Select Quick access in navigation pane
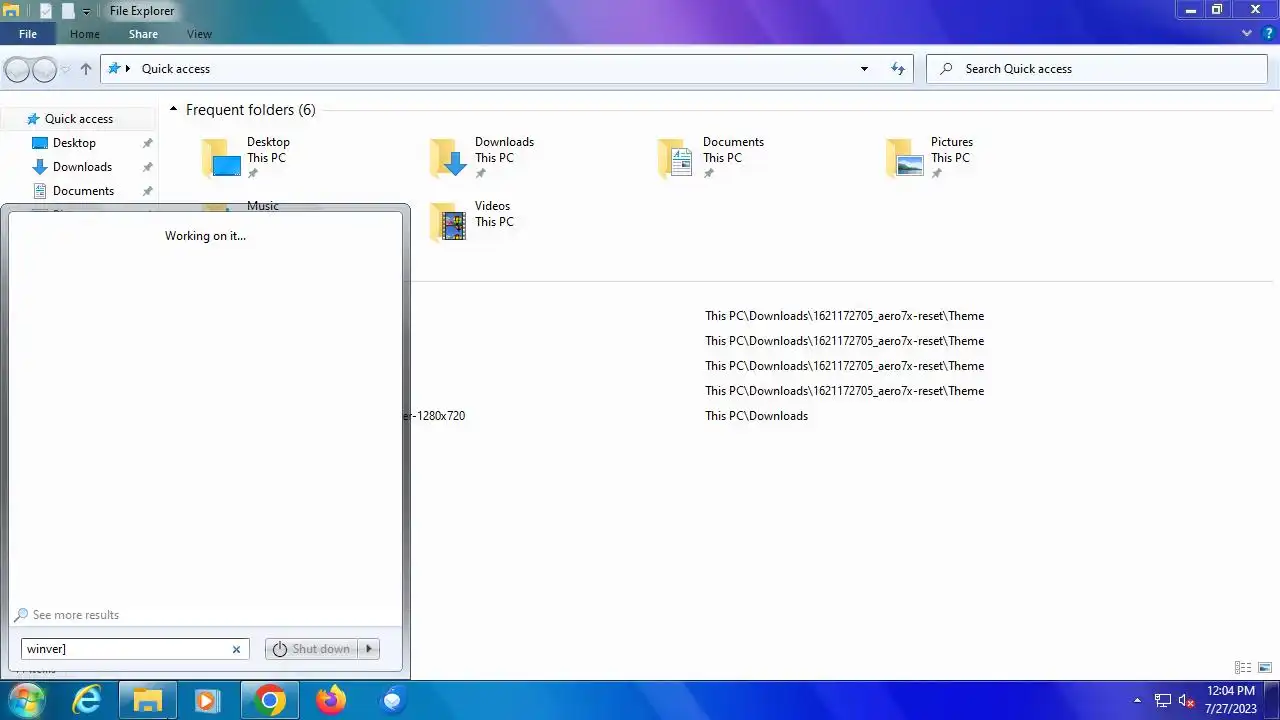The image size is (1280, 720). 78,119
